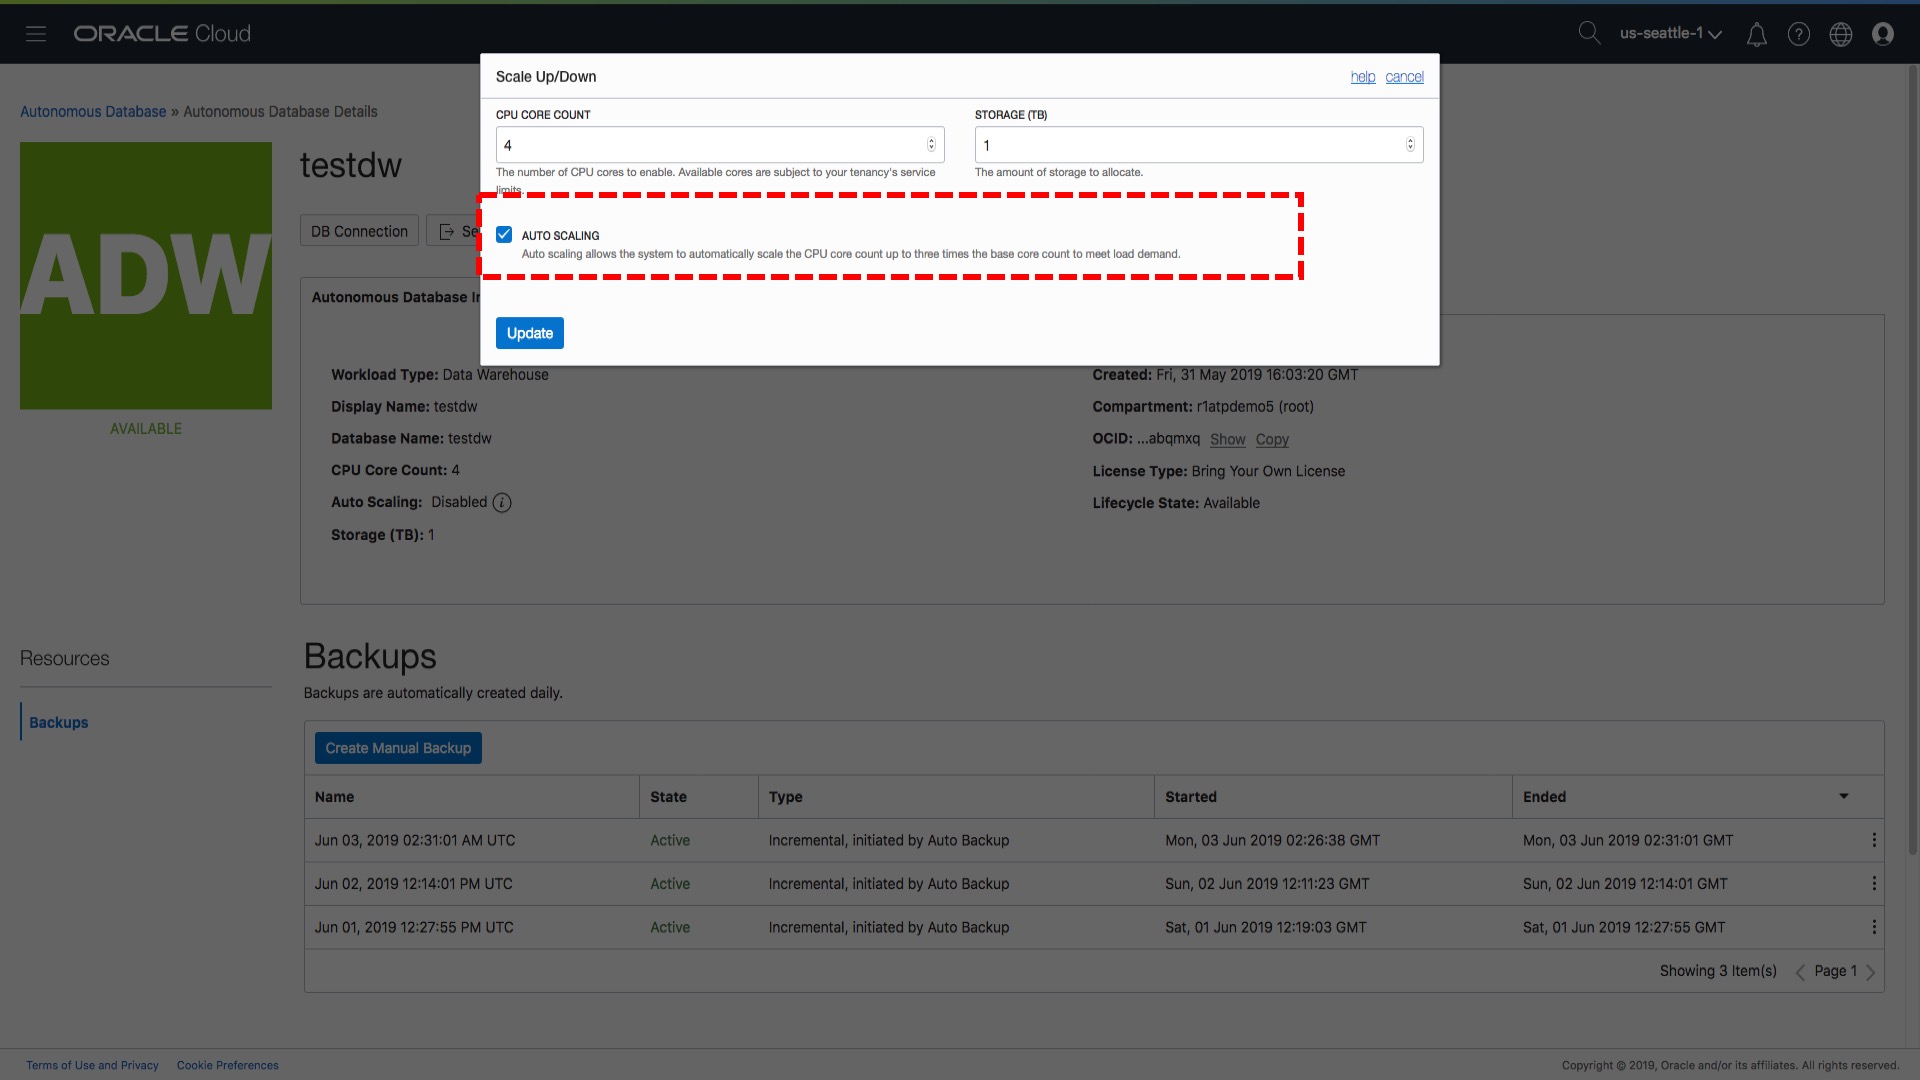The image size is (1920, 1080).
Task: Go to Autonomous Database breadcrumb
Action: coord(93,112)
